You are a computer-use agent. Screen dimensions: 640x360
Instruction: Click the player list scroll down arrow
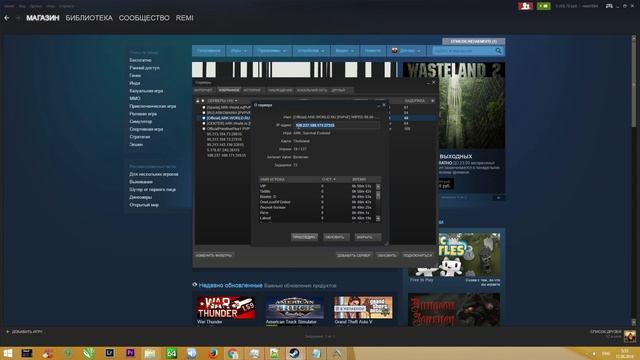378,219
